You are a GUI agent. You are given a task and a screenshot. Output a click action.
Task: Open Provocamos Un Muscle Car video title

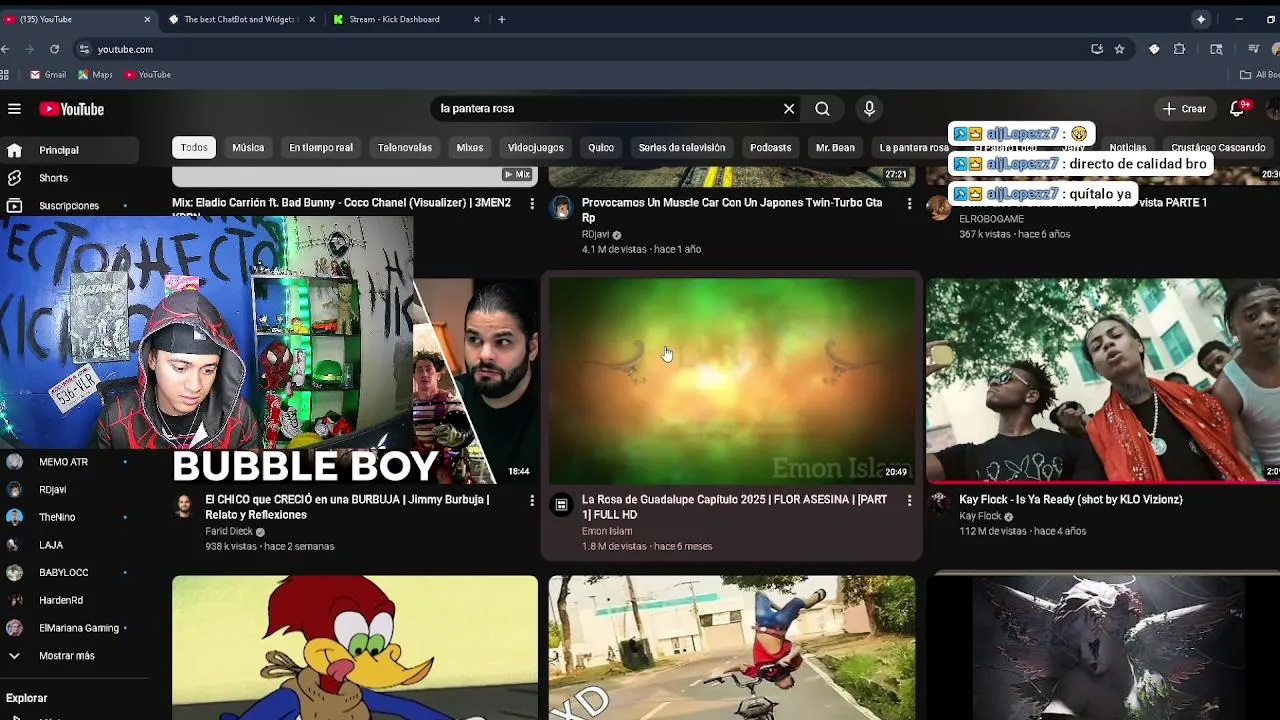click(732, 210)
